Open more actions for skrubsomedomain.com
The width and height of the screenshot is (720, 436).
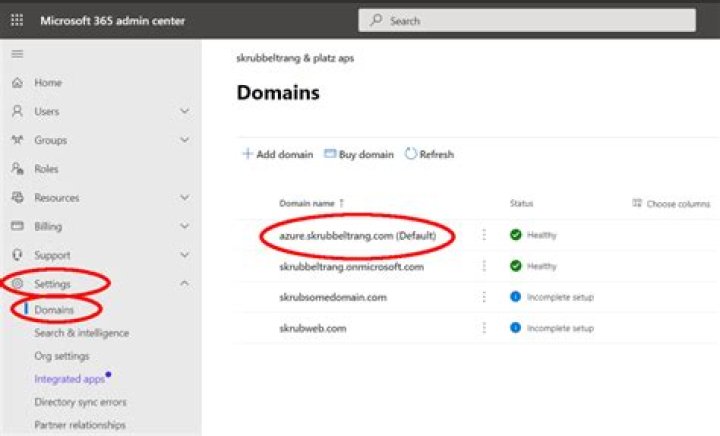pos(484,297)
